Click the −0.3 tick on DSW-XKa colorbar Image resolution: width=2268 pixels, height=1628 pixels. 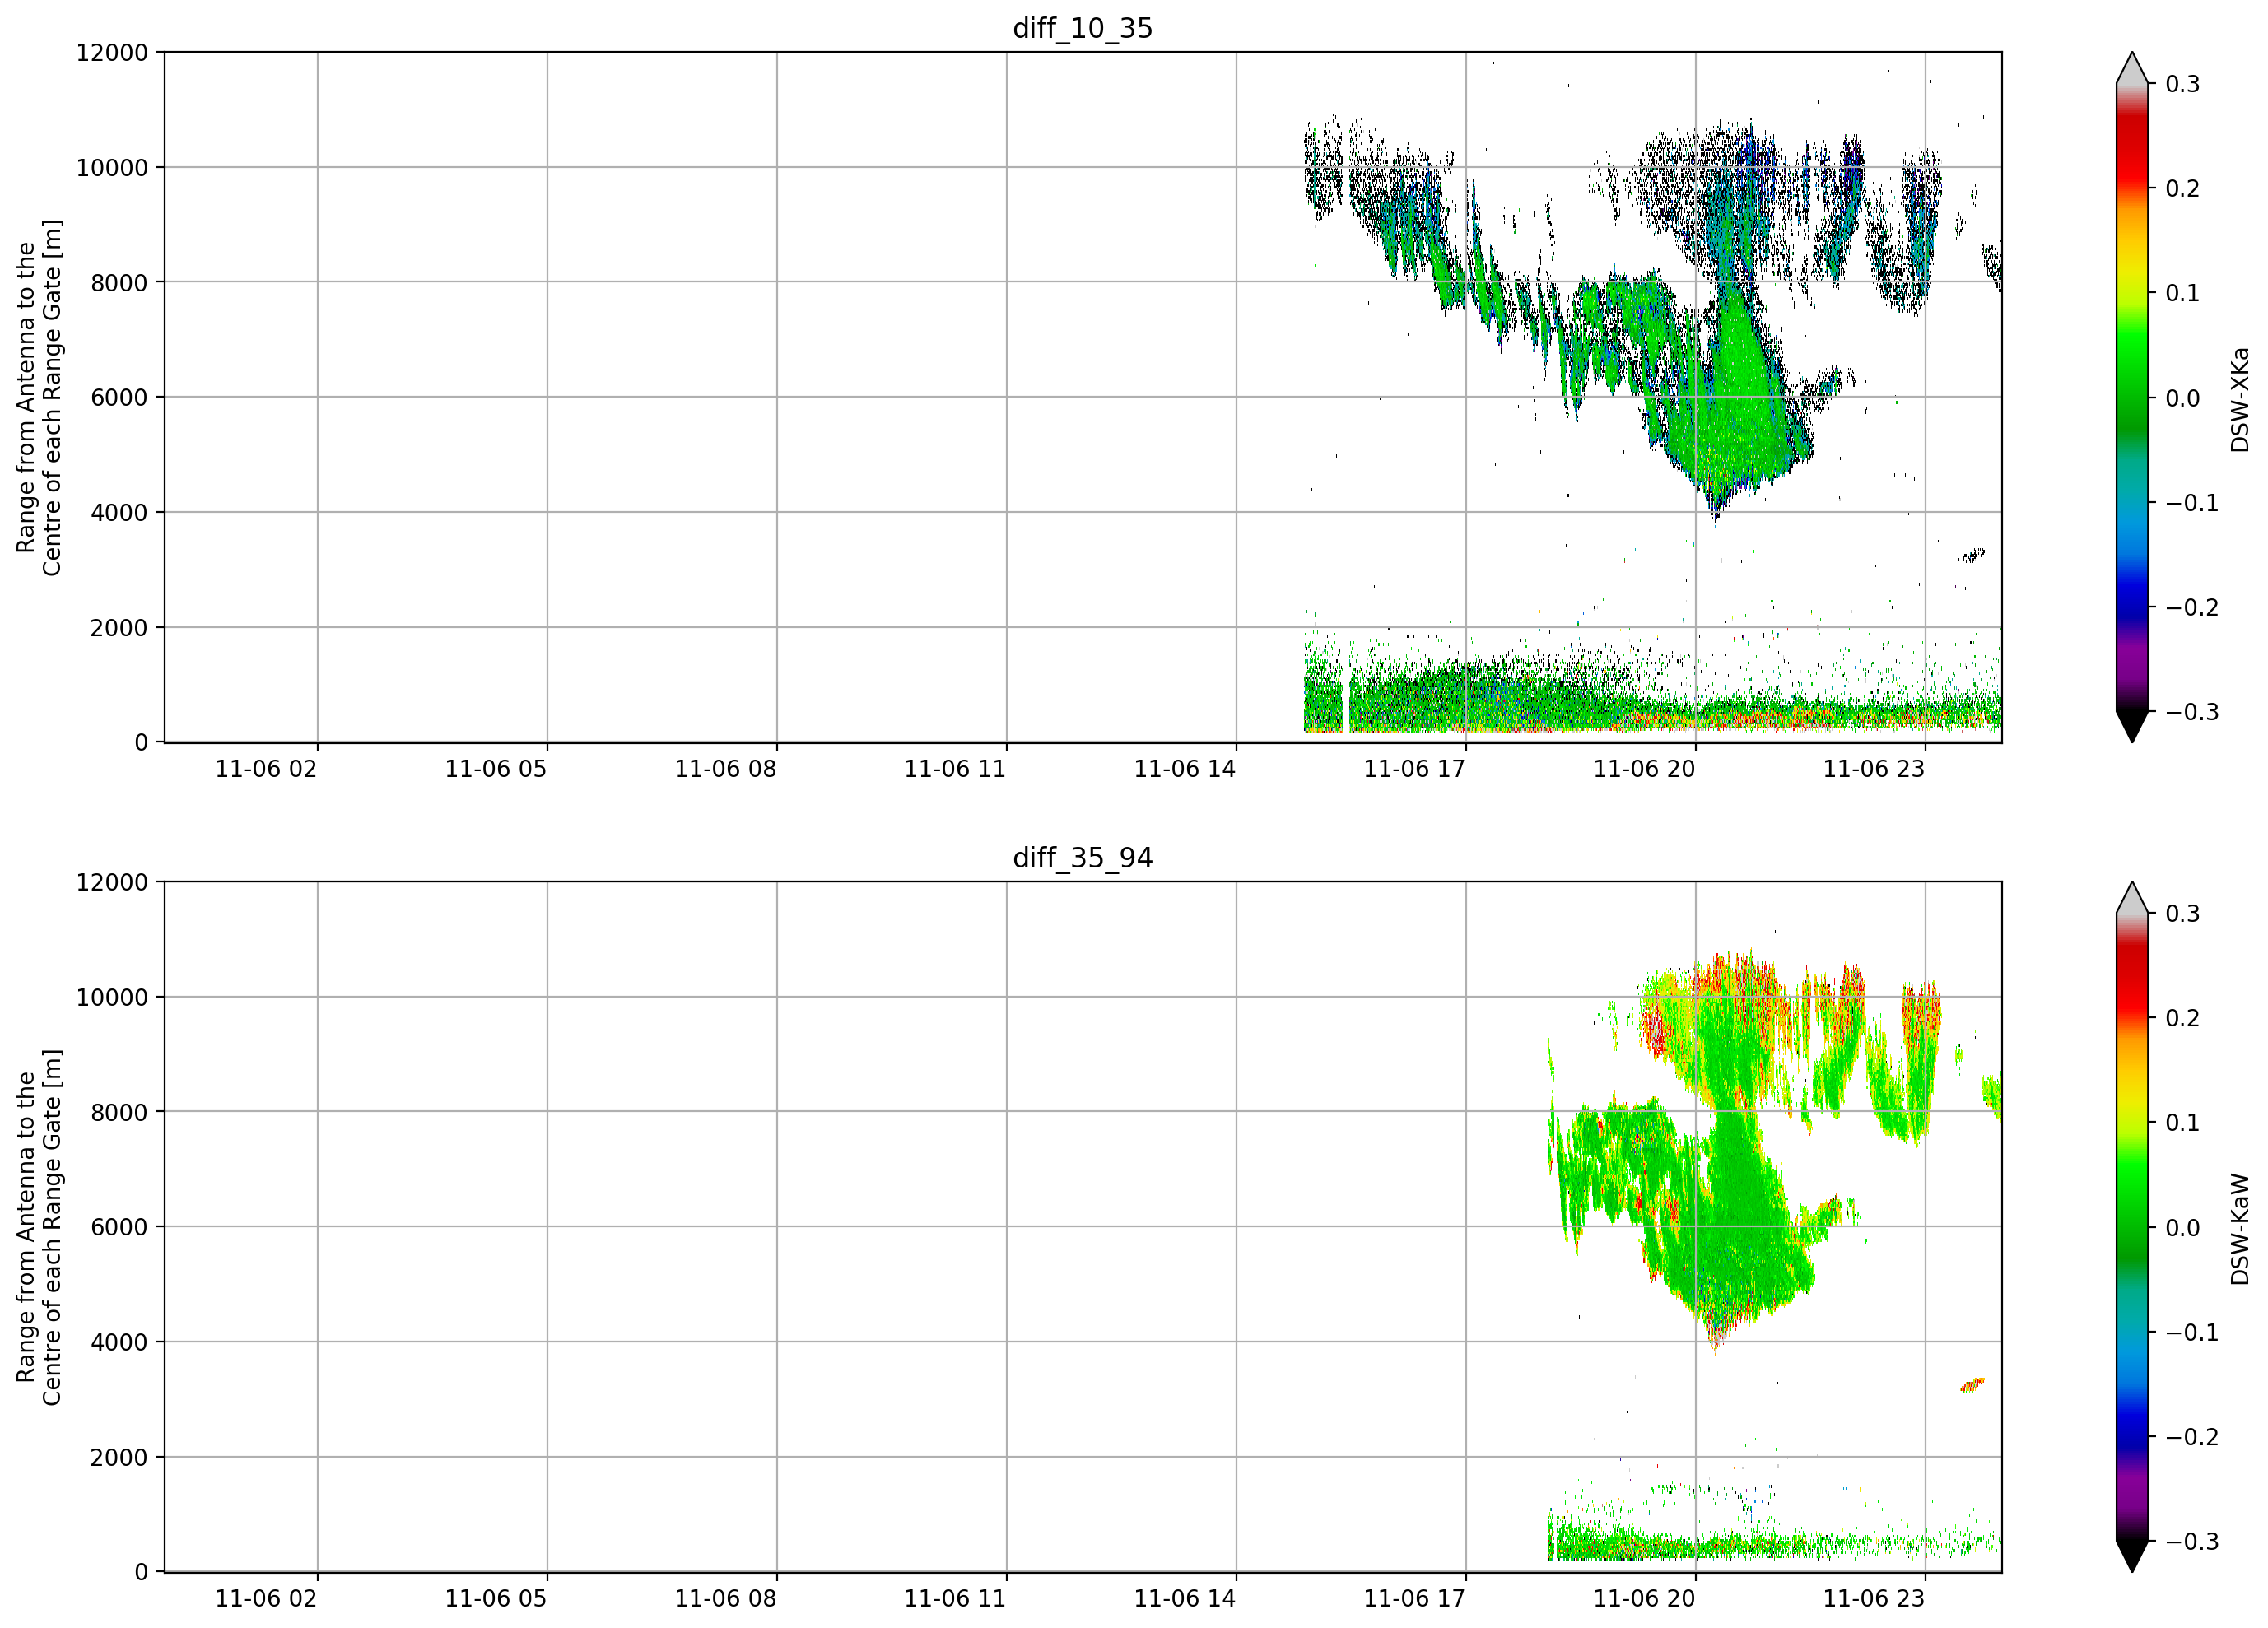coord(2192,713)
